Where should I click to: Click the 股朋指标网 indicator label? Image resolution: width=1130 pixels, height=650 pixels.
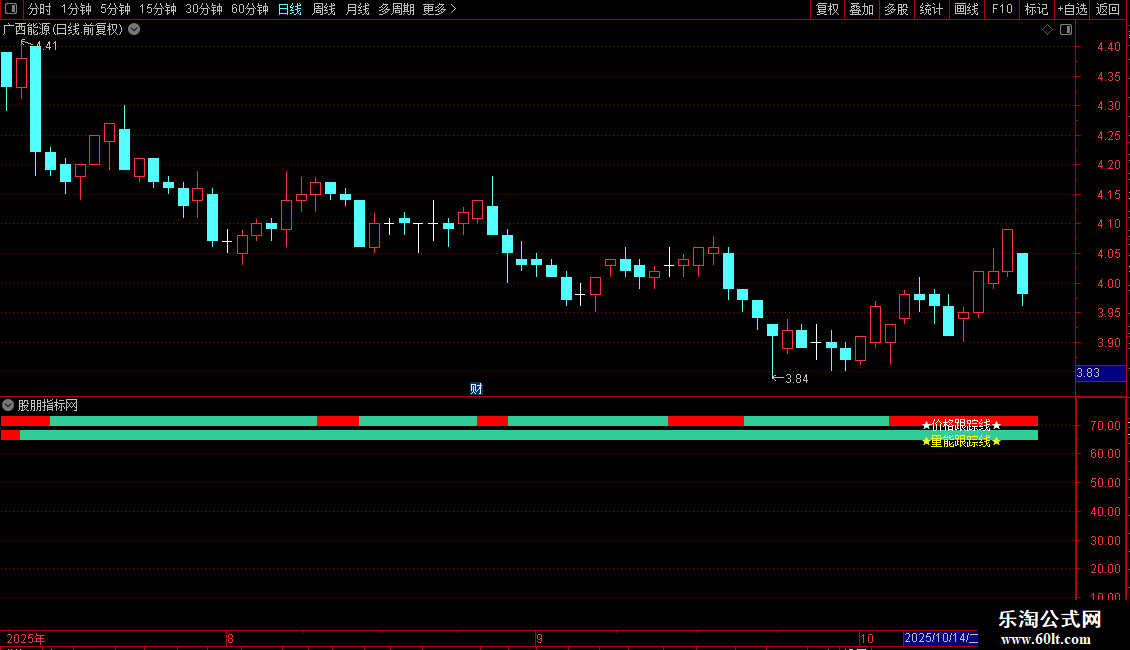point(48,406)
